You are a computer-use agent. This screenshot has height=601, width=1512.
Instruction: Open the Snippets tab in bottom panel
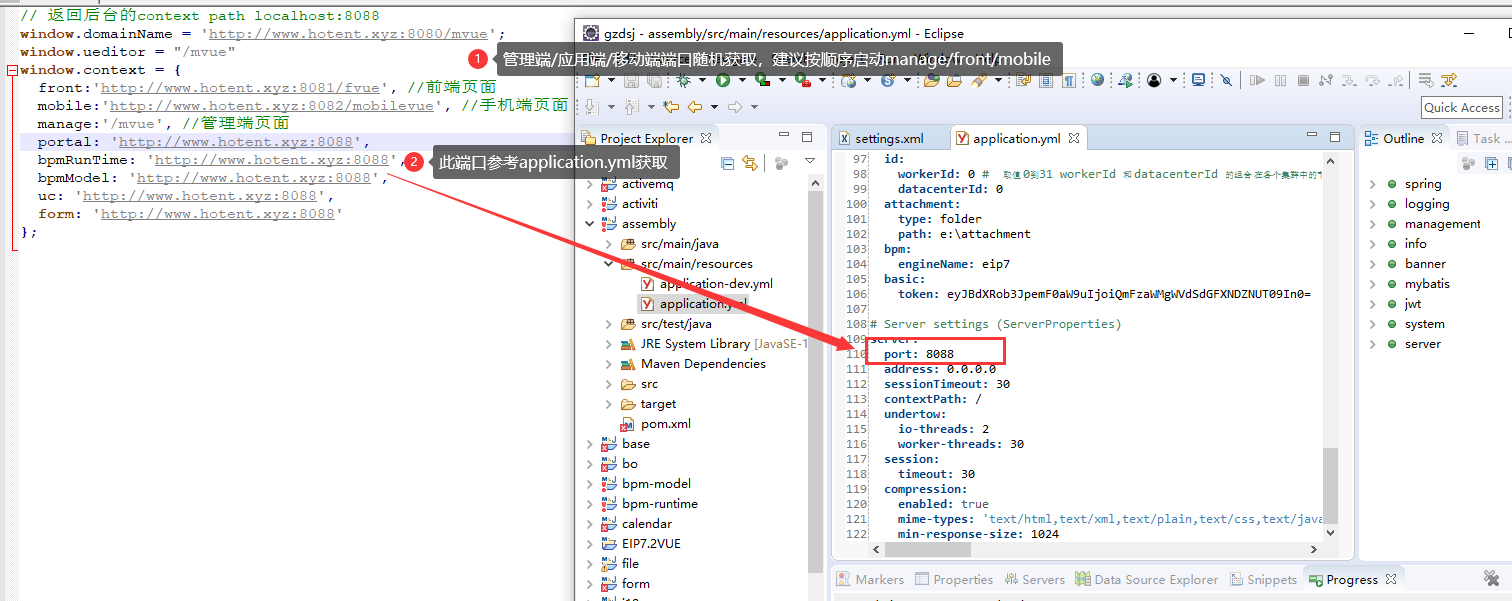point(1263,579)
